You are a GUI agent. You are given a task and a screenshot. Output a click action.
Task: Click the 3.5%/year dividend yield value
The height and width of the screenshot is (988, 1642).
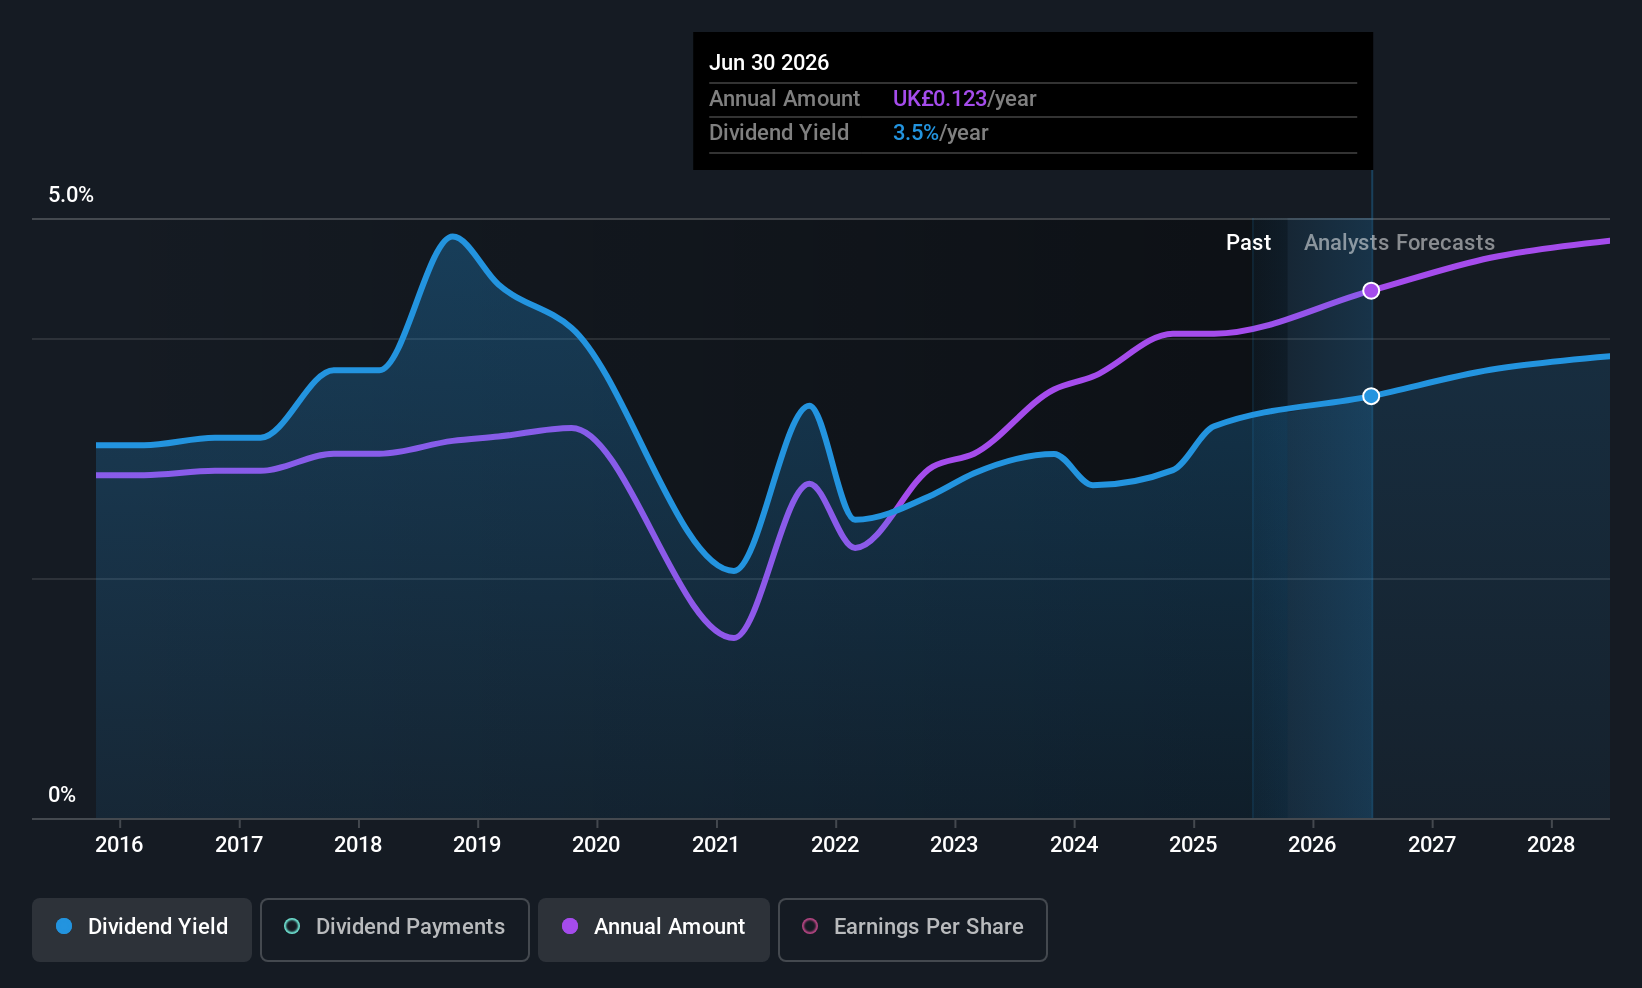(940, 133)
